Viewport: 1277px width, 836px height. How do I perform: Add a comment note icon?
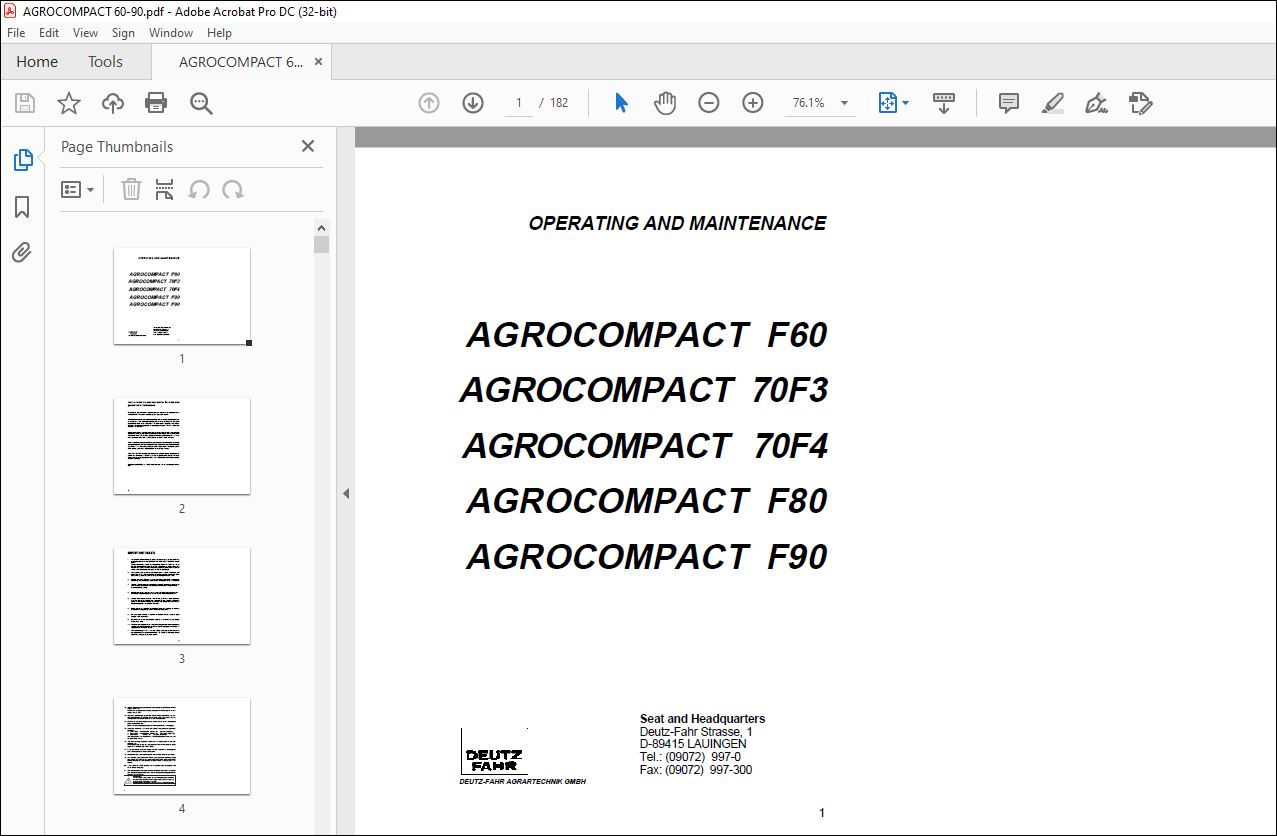[x=1009, y=103]
